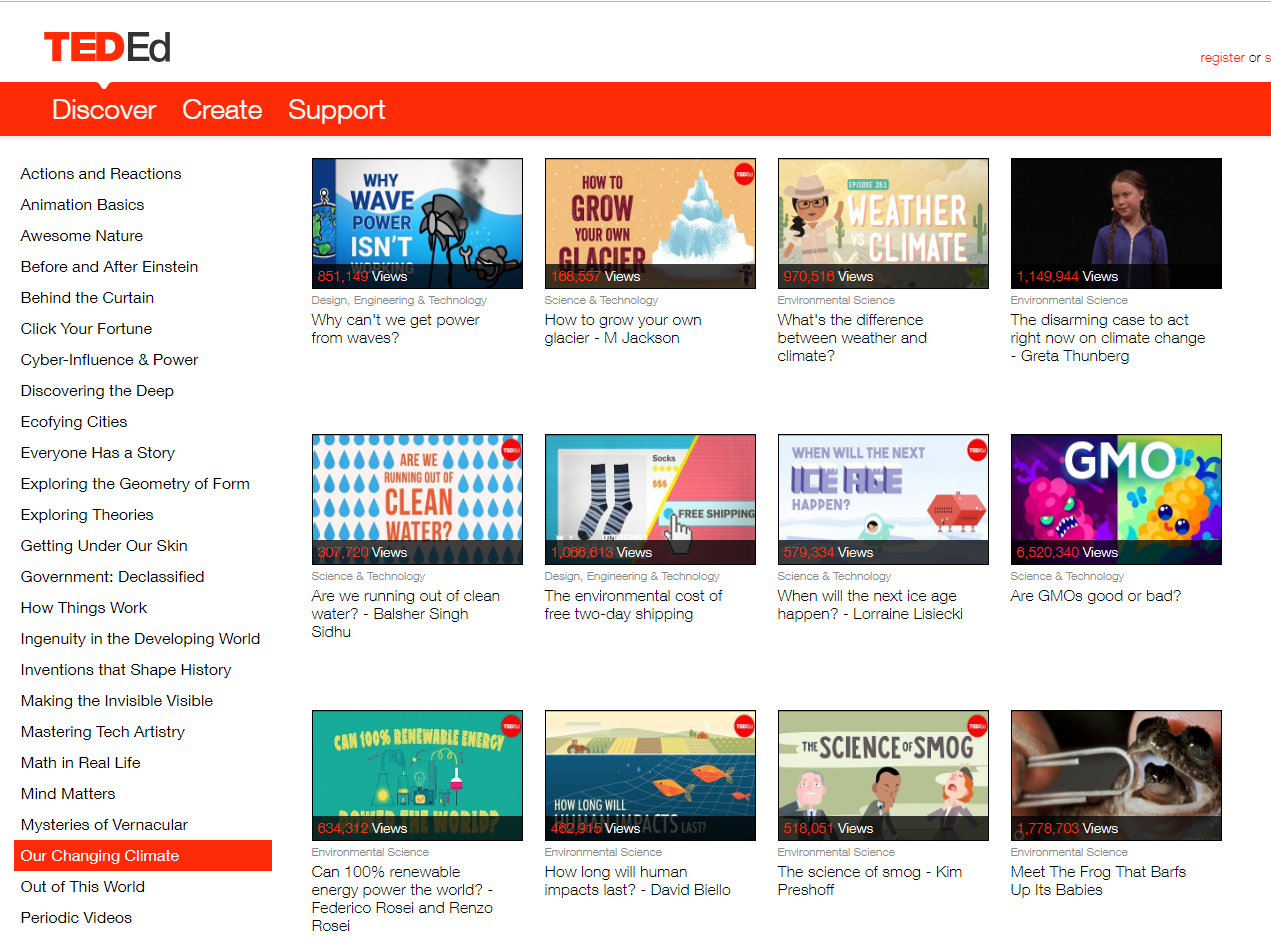Select How Things Work series
This screenshot has height=938, width=1271.
84,608
